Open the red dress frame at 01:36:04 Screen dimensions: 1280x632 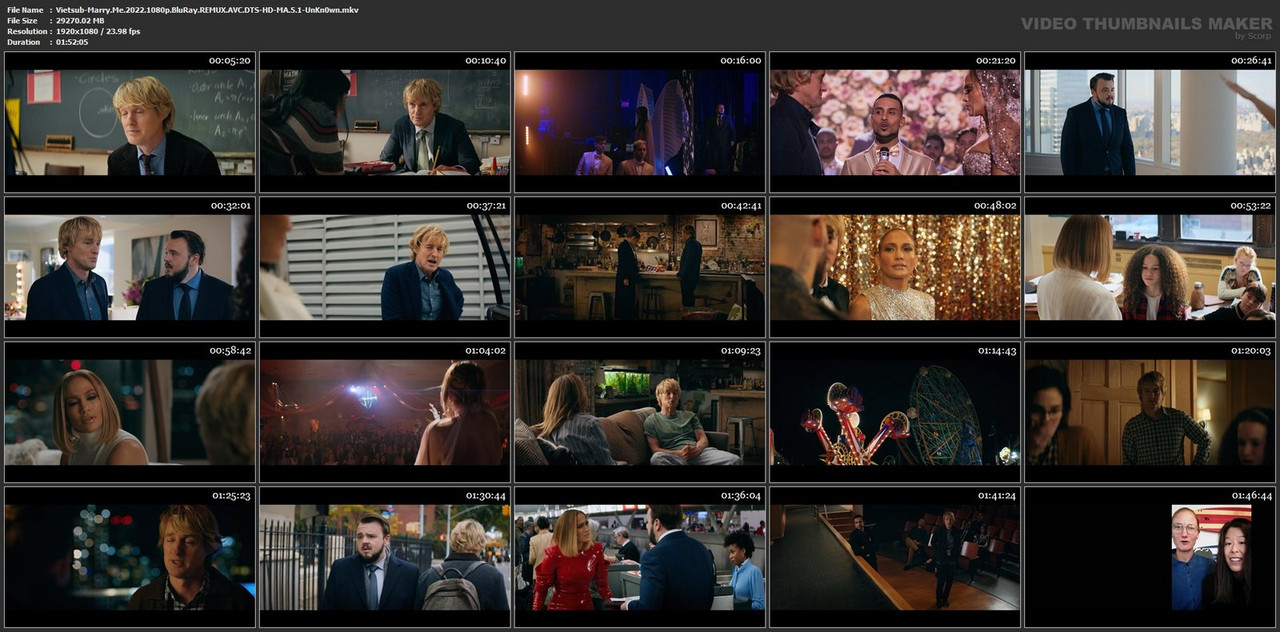point(640,557)
